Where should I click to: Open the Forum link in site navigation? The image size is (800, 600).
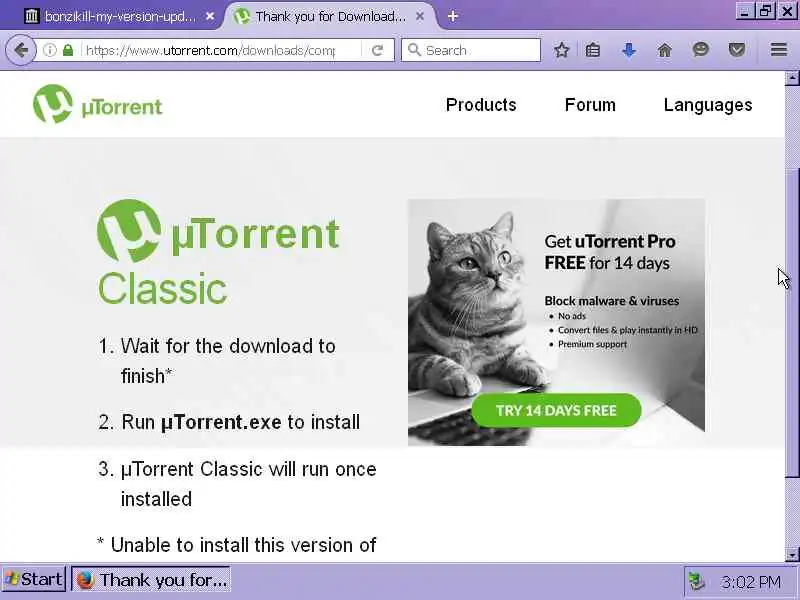tap(590, 105)
